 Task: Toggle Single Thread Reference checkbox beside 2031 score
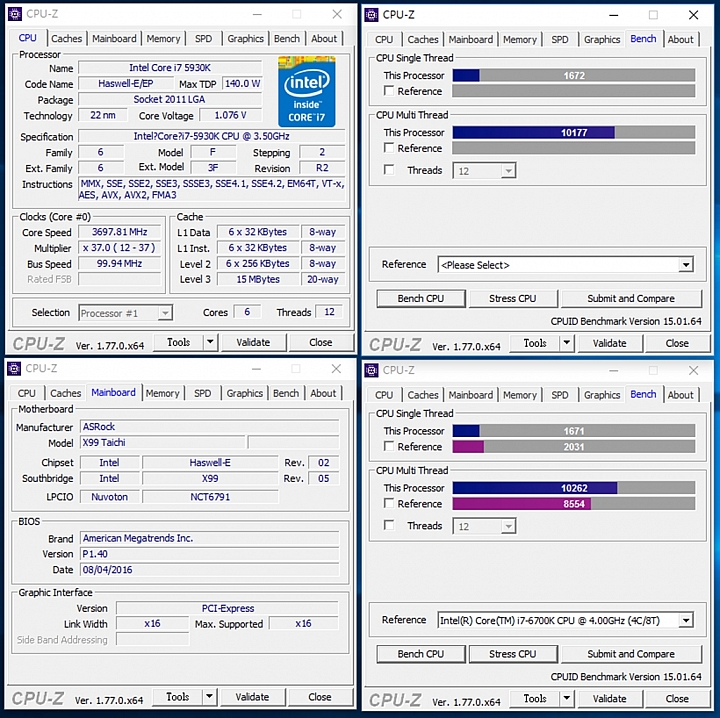(389, 446)
